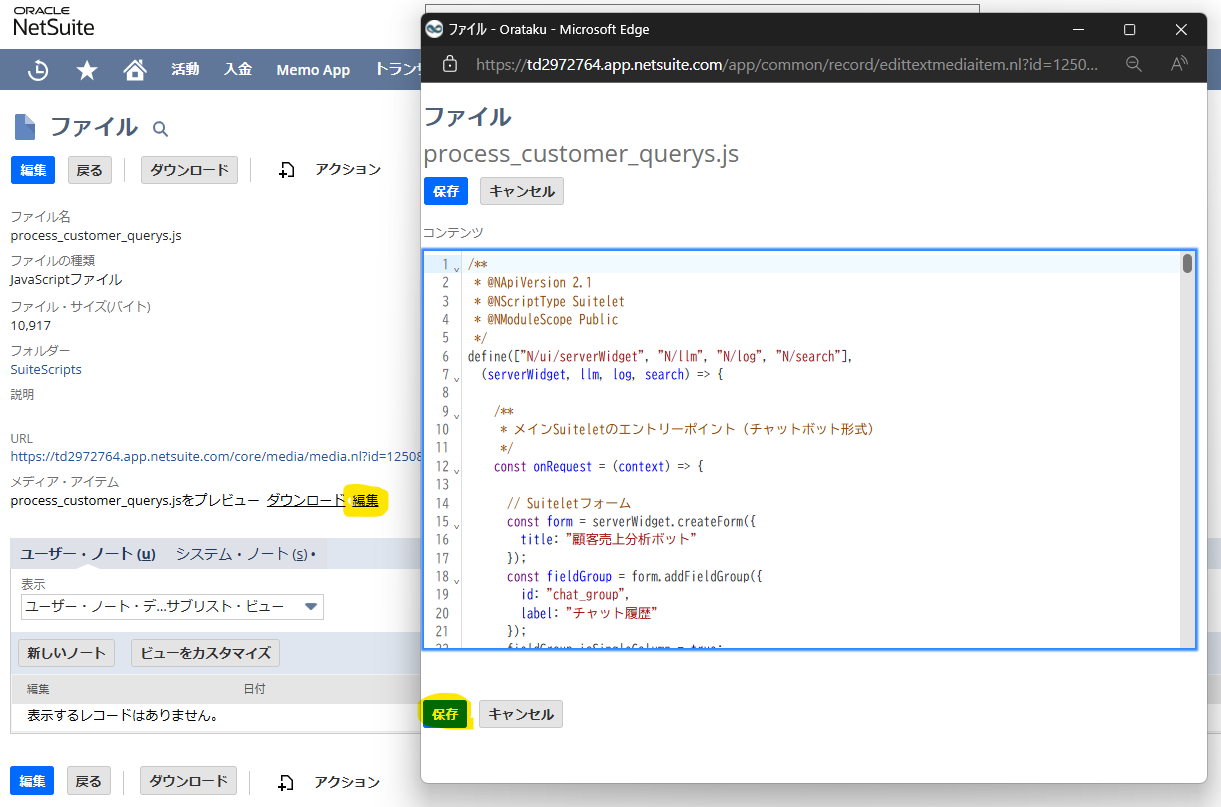Collapse createForm call at line 15

point(457,524)
